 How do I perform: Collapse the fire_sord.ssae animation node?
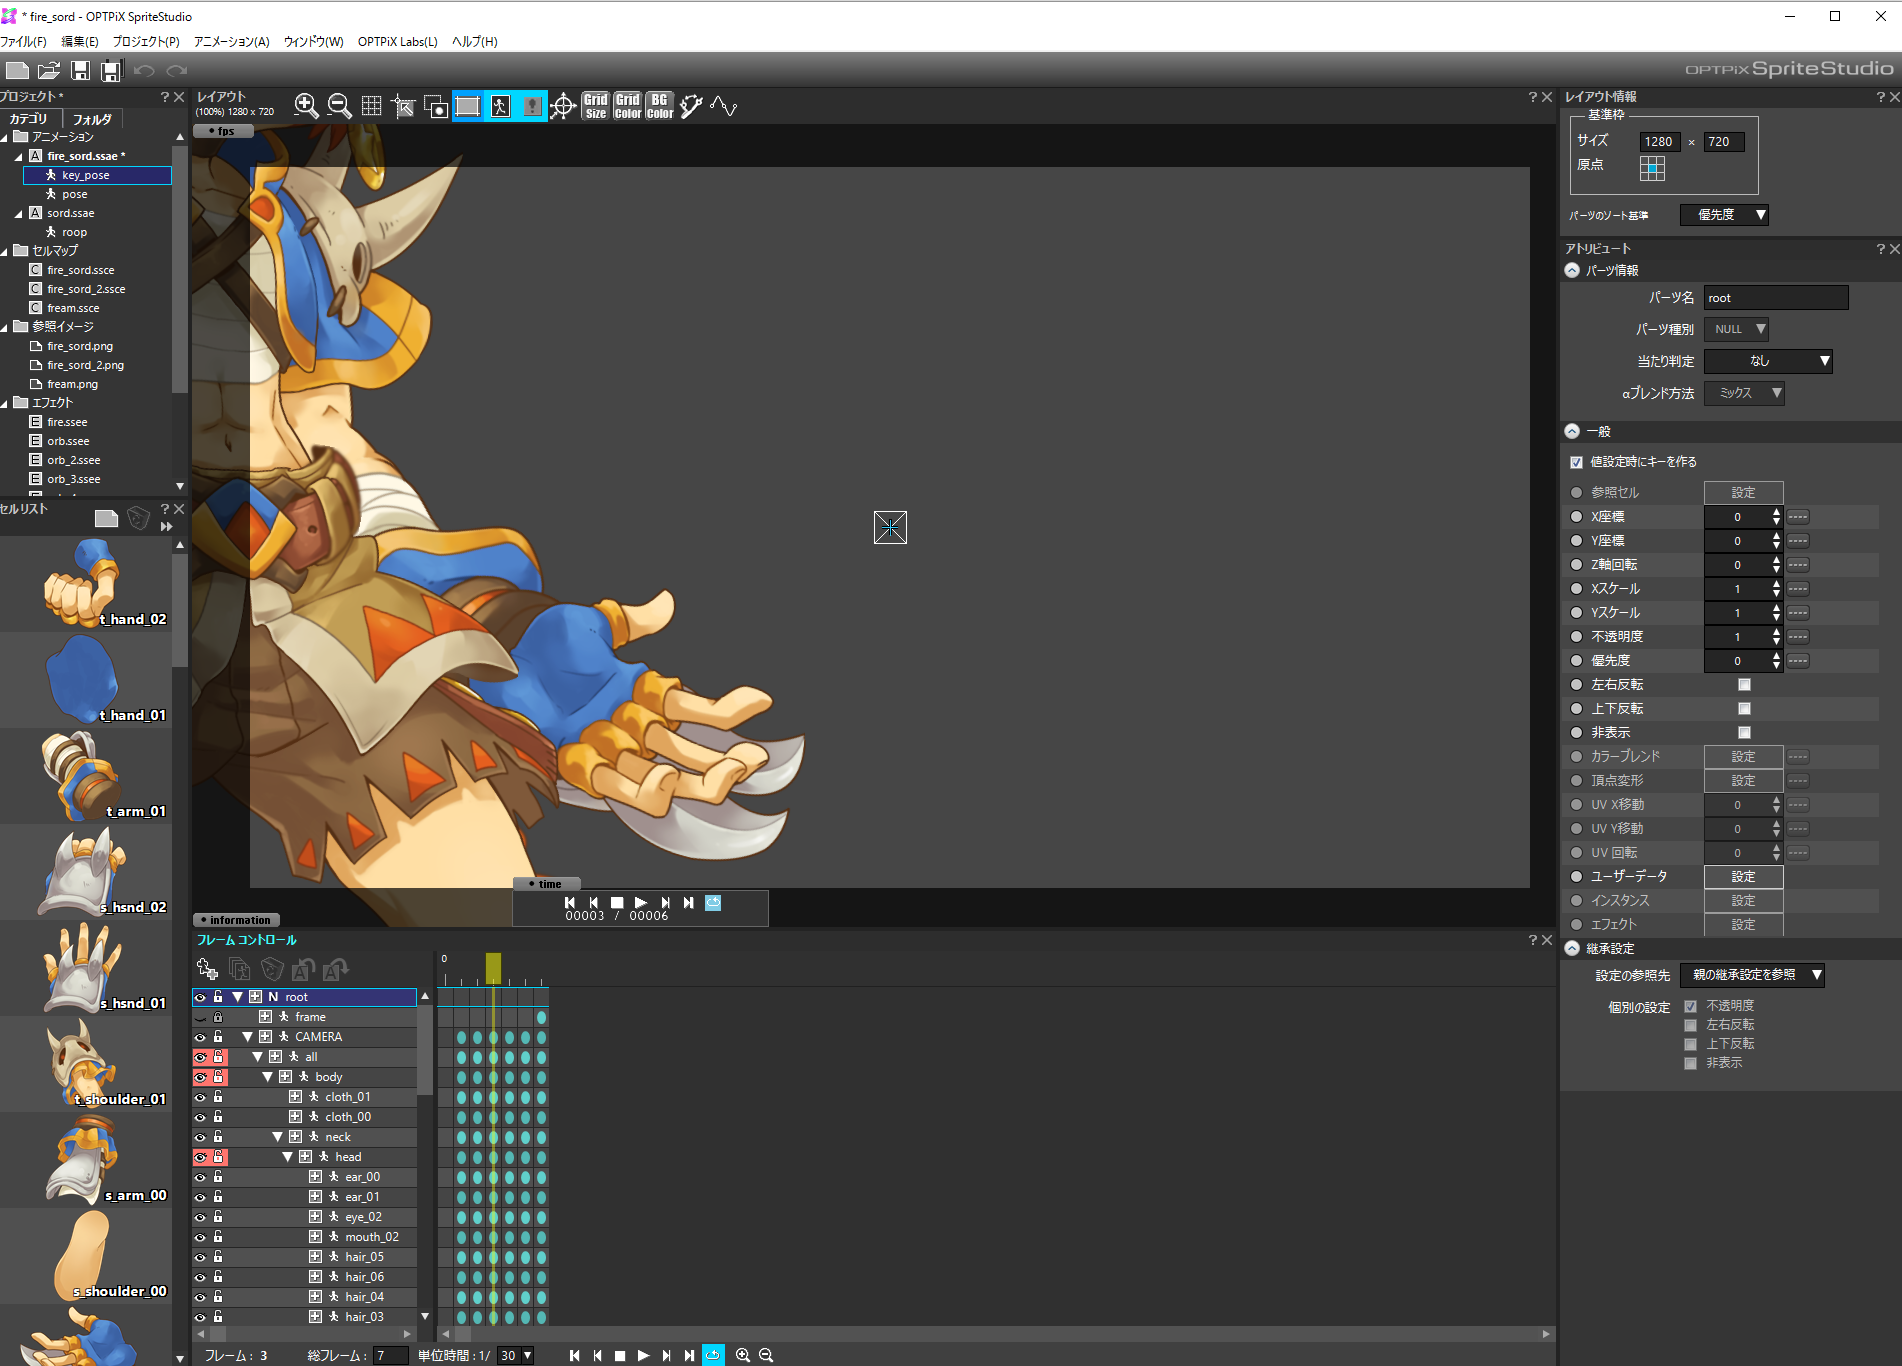click(x=18, y=157)
